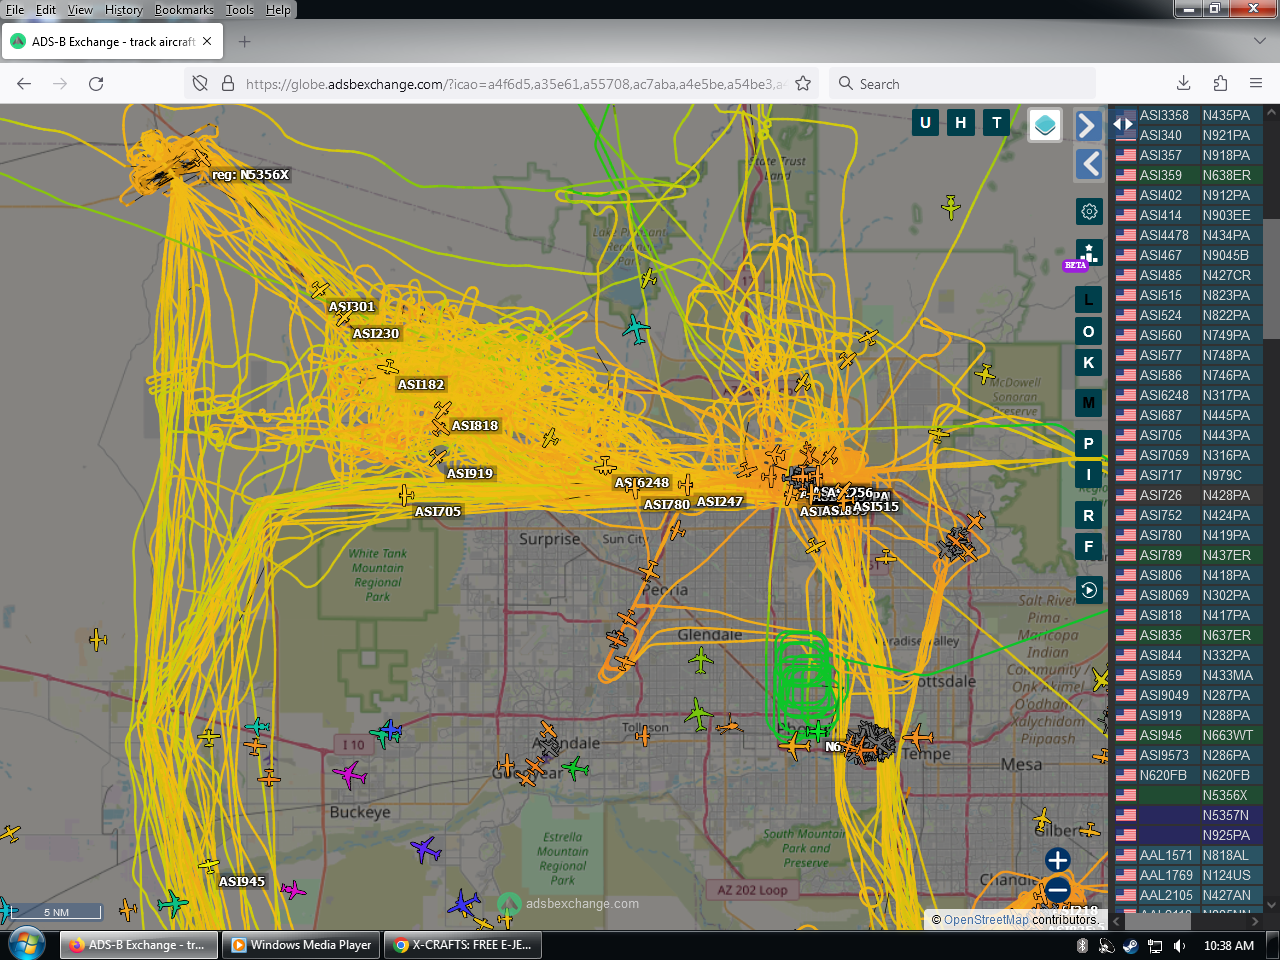1280x960 pixels.
Task: Zoom out with the minus map button
Action: (x=1057, y=890)
